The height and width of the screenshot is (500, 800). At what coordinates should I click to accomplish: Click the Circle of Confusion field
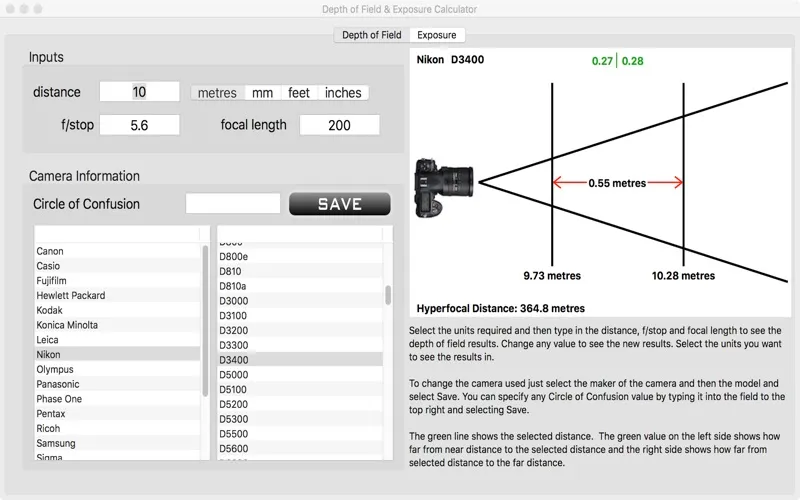pyautogui.click(x=233, y=204)
